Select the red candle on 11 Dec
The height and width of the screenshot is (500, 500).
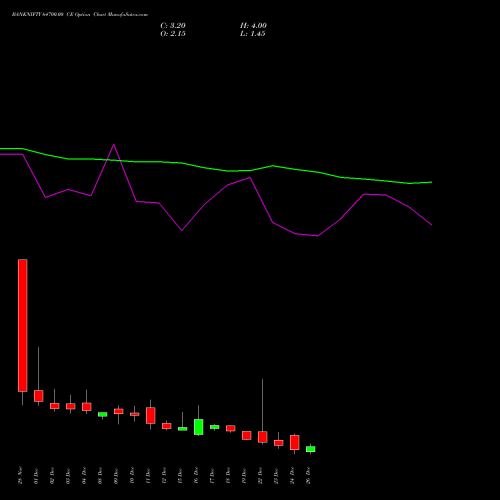click(x=151, y=415)
